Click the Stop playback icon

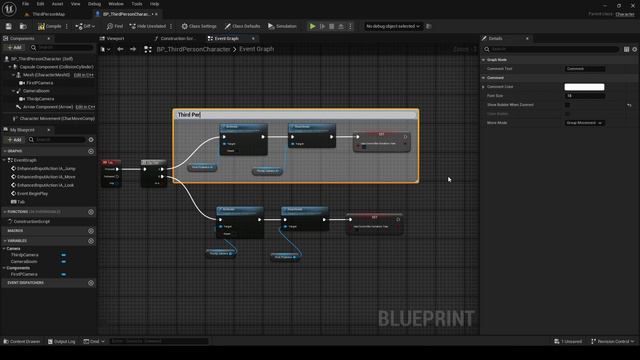click(x=332, y=26)
